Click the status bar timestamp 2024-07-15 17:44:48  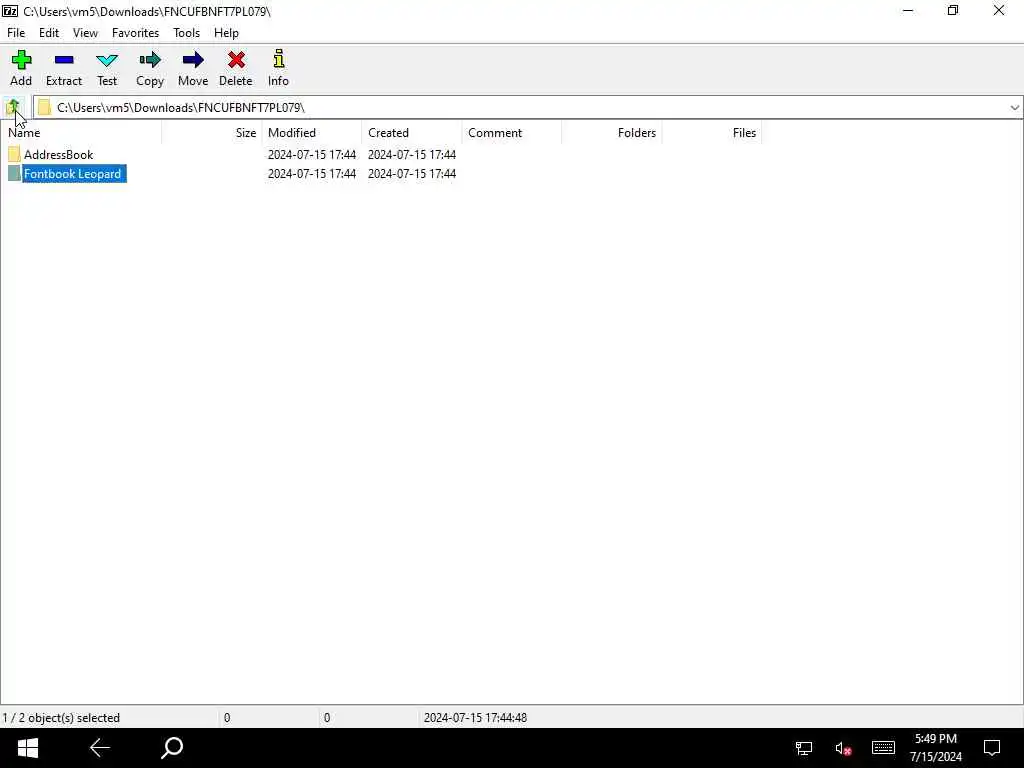(x=475, y=718)
